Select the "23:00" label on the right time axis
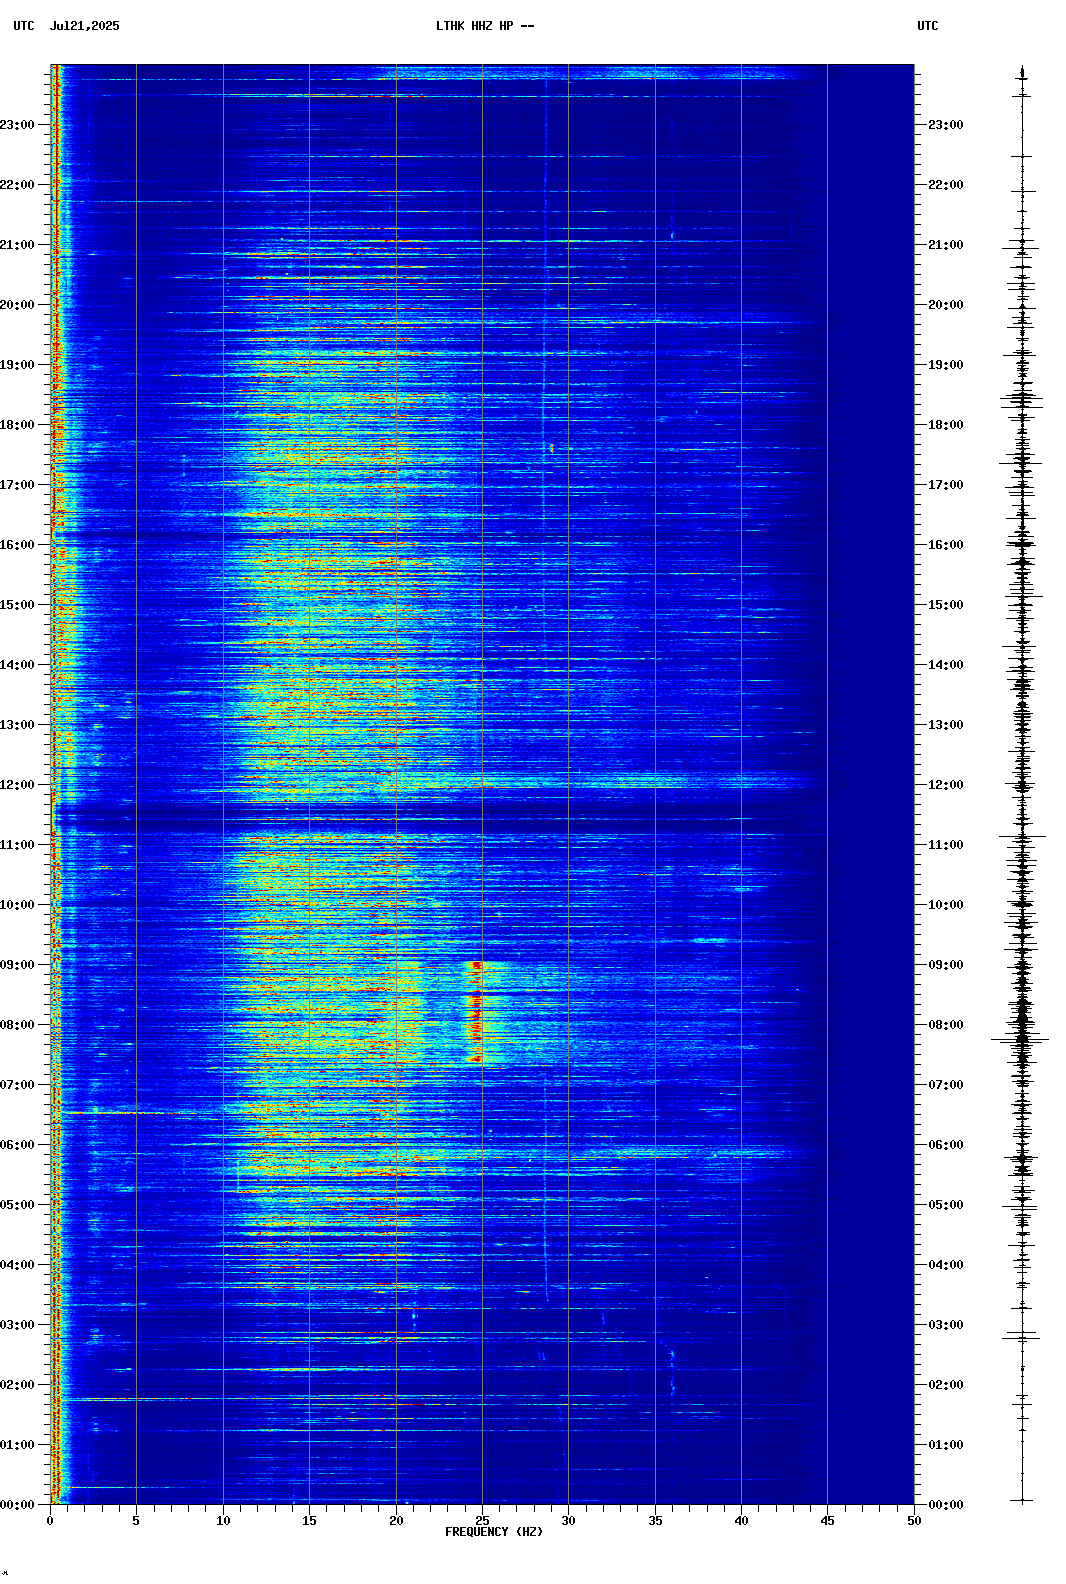The width and height of the screenshot is (1066, 1584). point(946,125)
